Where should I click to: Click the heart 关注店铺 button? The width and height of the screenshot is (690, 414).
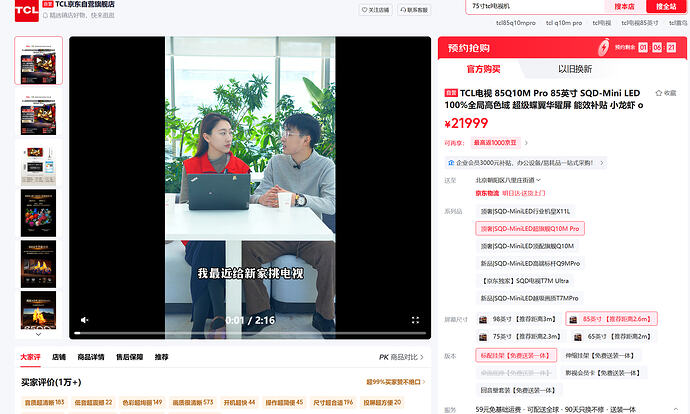pyautogui.click(x=375, y=10)
